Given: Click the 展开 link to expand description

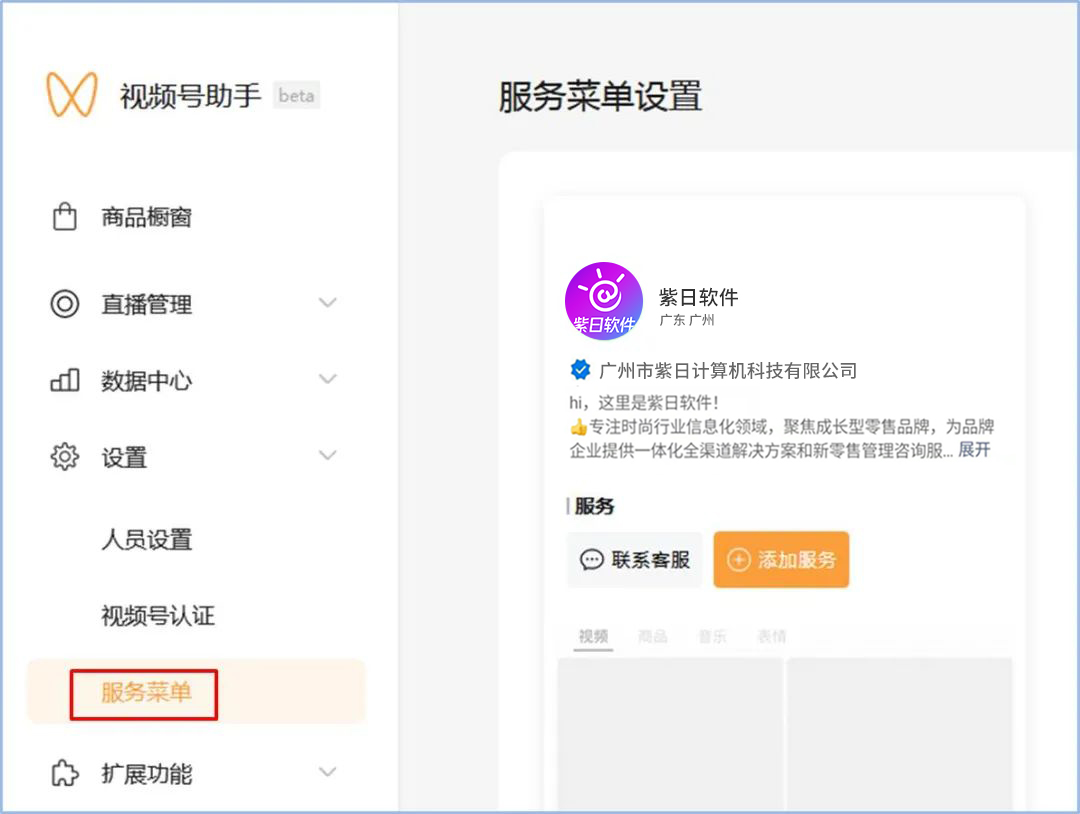Looking at the screenshot, I should [x=974, y=450].
